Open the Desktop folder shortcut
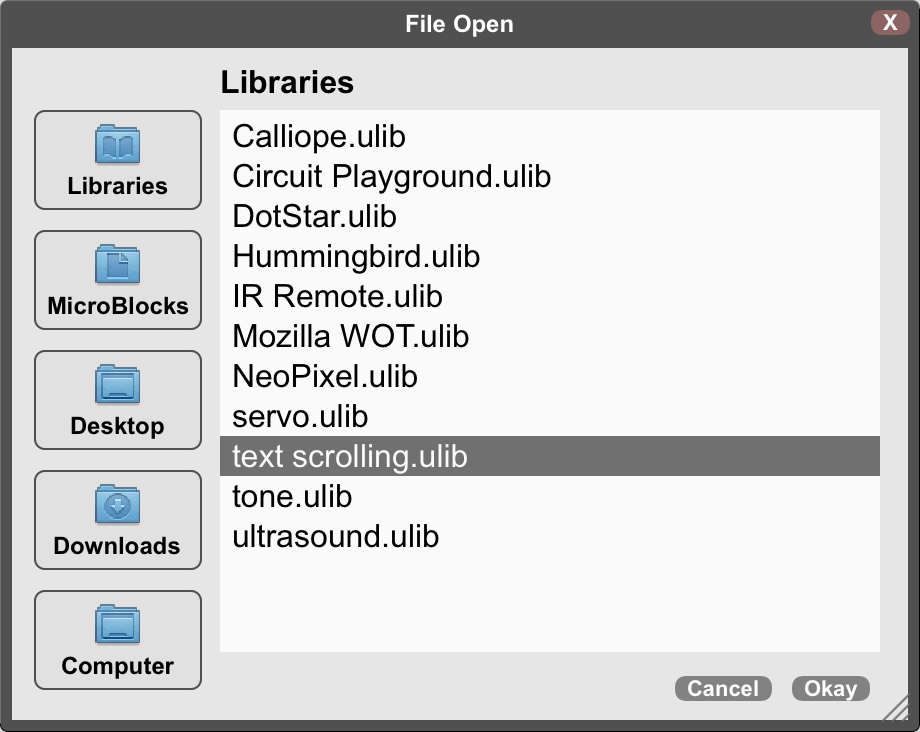Screen dimensions: 920x732 coord(118,400)
